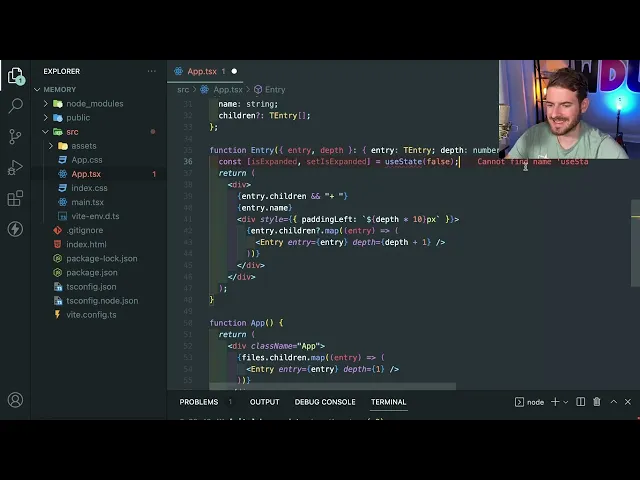Viewport: 640px width, 480px height.
Task: Click the React icon on App.tsx tab
Action: pos(178,71)
